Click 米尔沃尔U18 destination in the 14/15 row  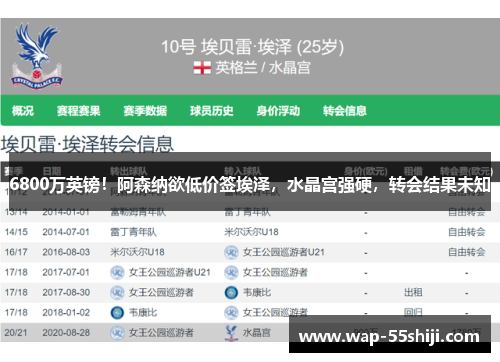point(251,232)
